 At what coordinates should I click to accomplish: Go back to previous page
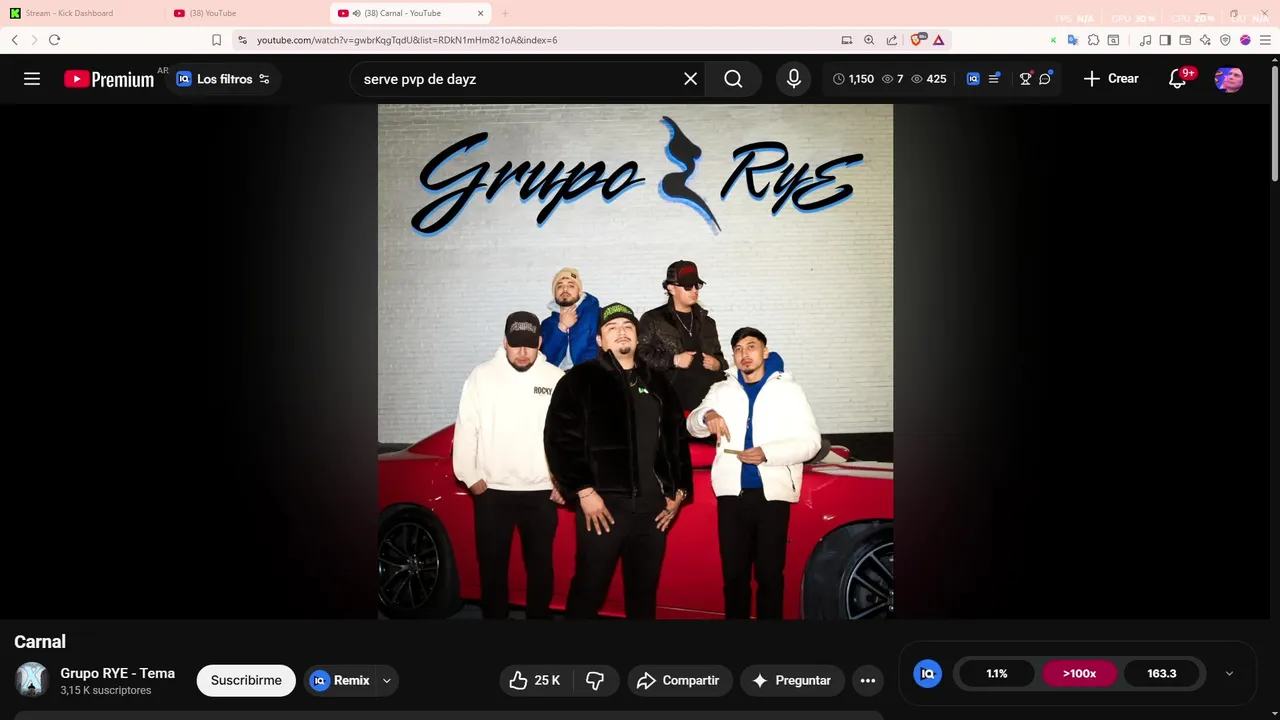[x=14, y=40]
